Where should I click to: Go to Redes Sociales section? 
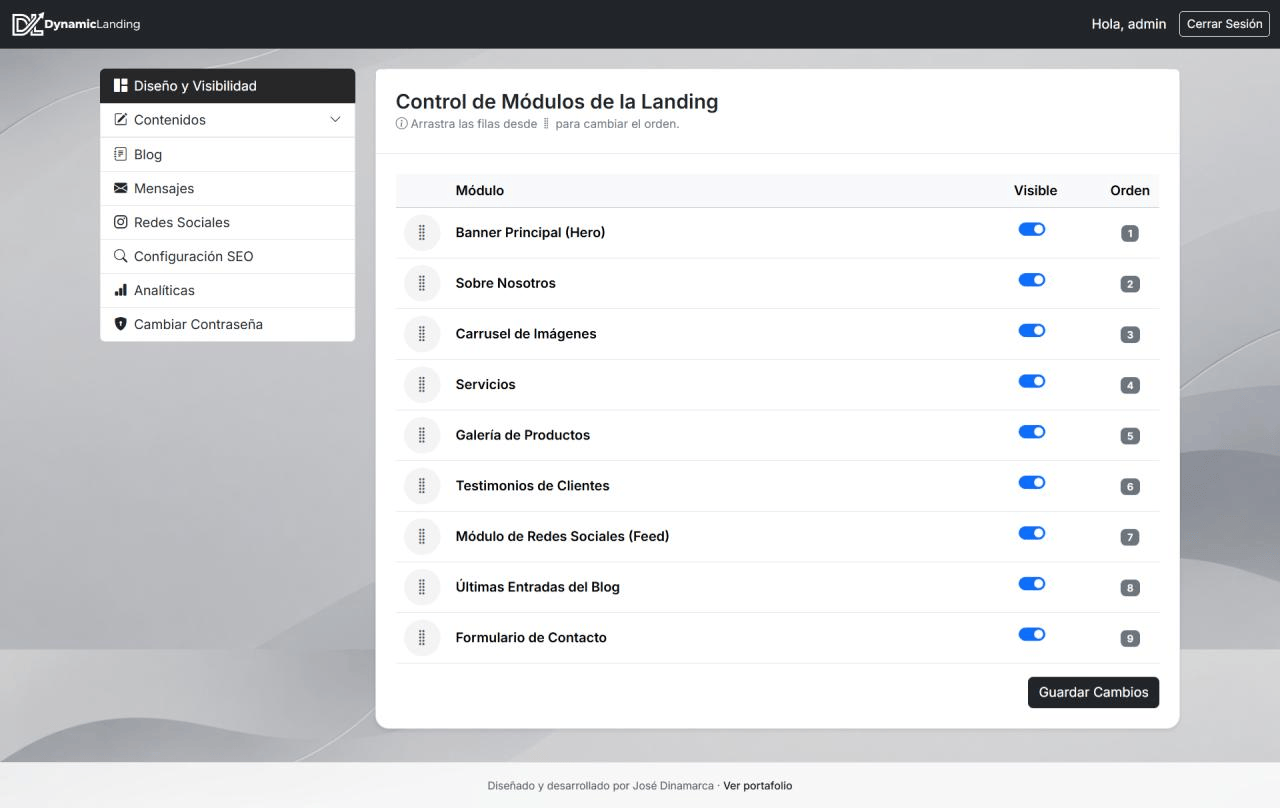[228, 222]
